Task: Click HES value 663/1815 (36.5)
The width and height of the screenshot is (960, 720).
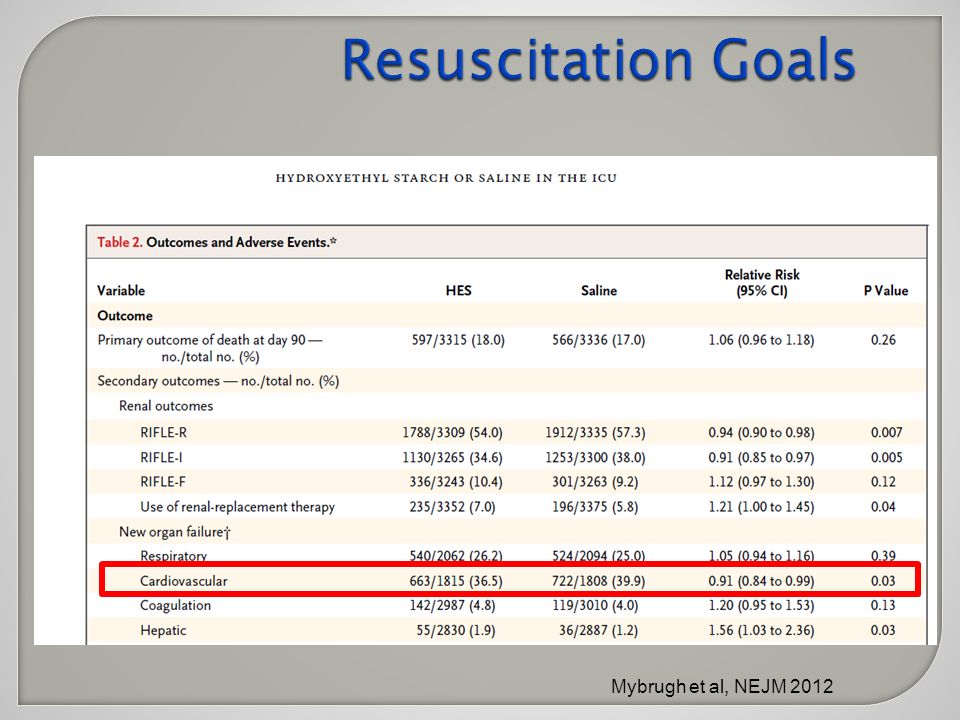Action: (x=456, y=581)
